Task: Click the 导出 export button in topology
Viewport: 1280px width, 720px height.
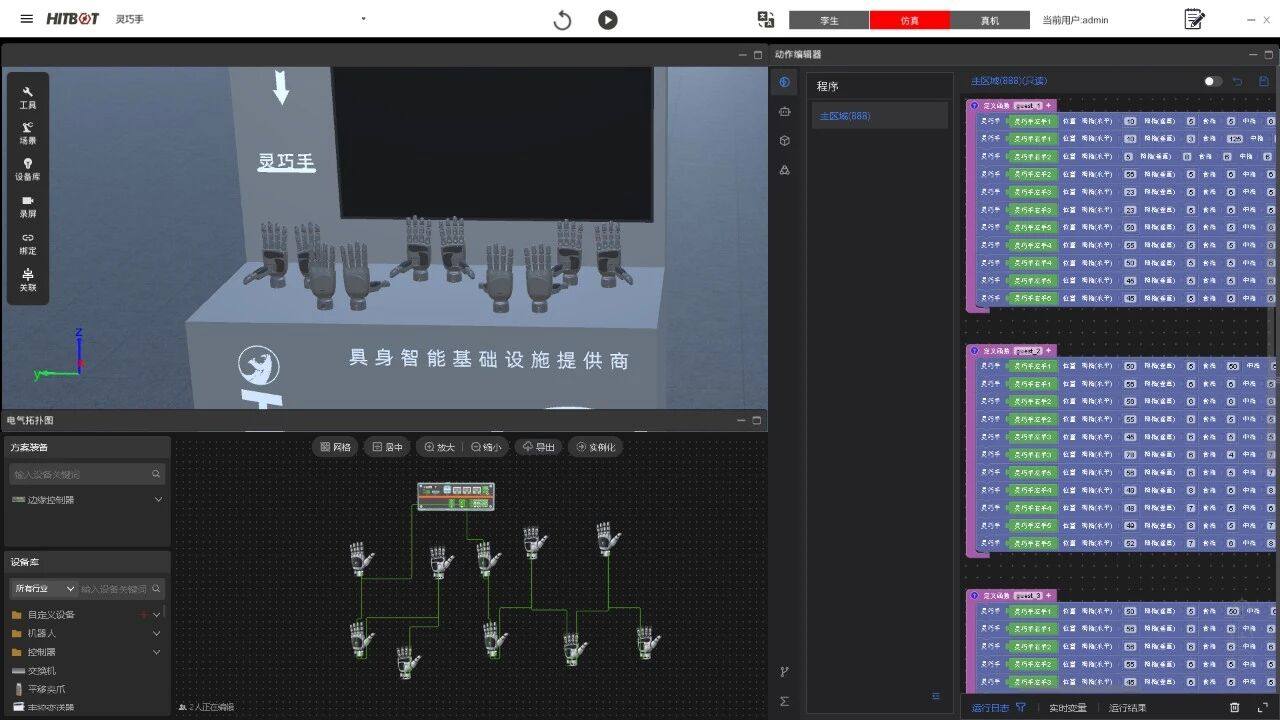Action: tap(538, 447)
